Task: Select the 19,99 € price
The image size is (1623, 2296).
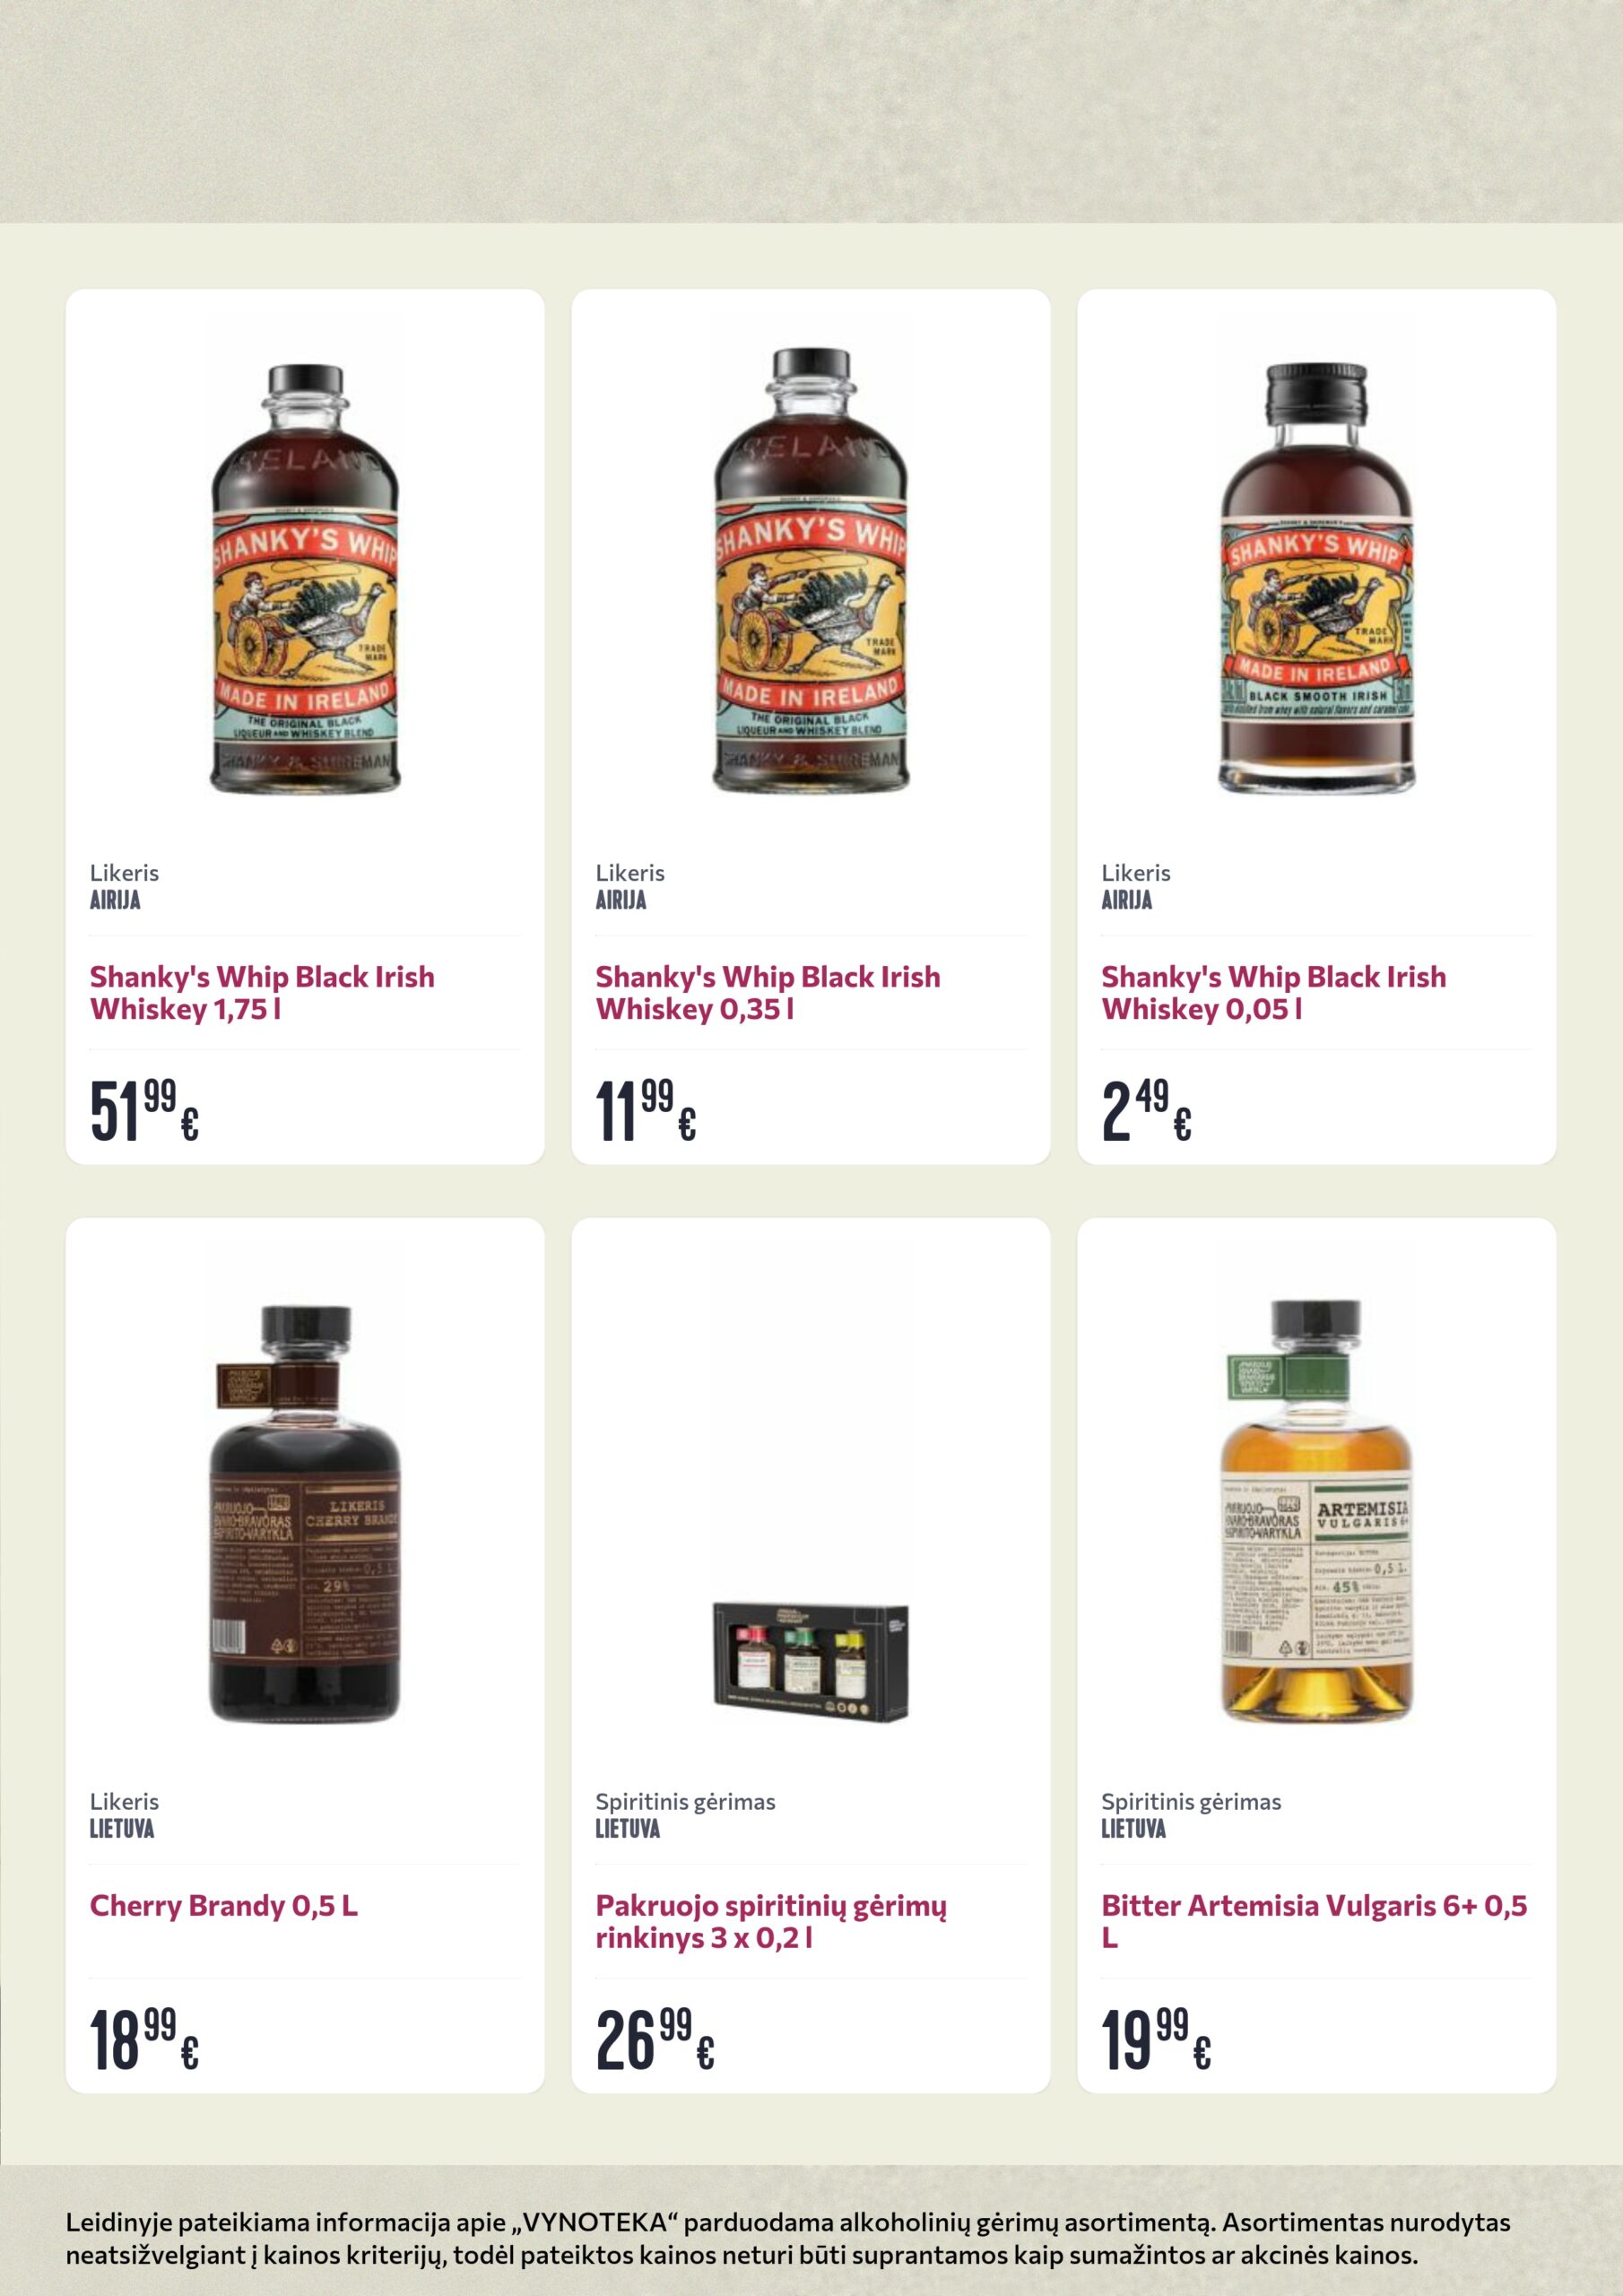Action: (1157, 2039)
